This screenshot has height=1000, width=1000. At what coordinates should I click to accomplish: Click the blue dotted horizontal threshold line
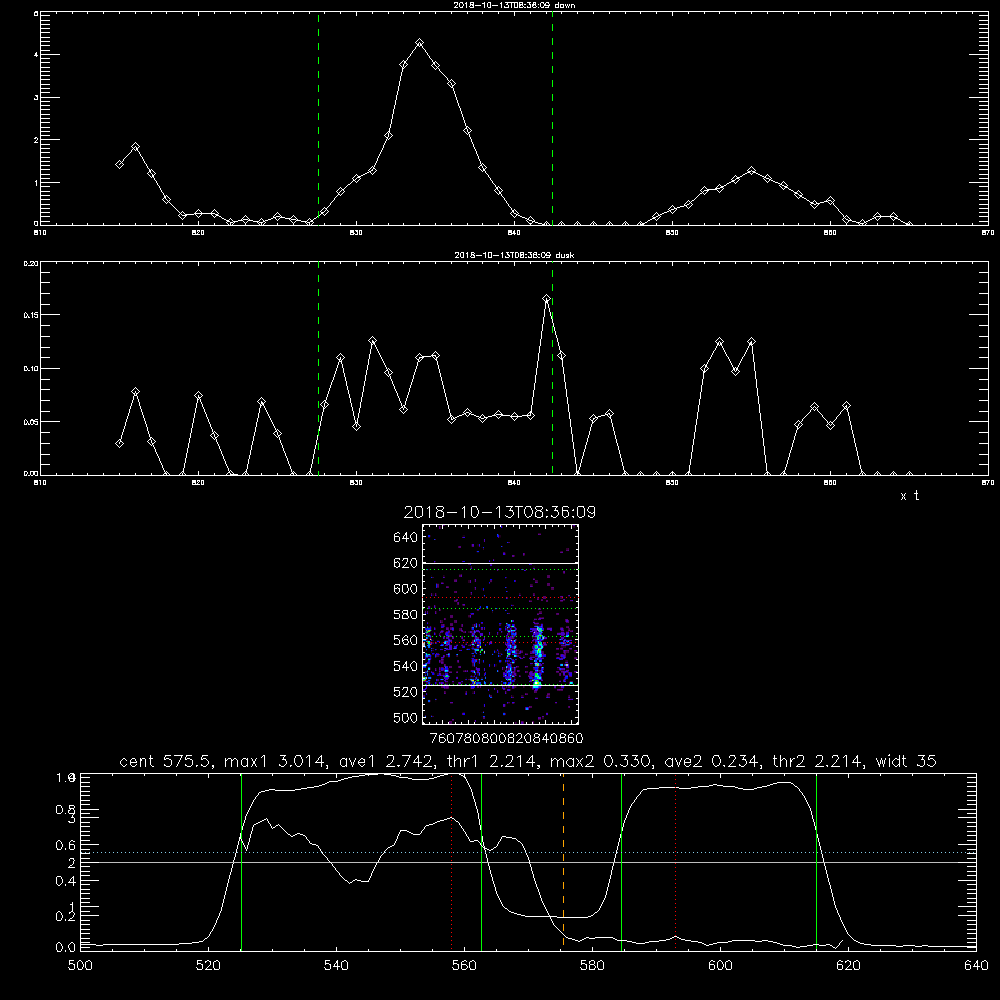coord(528,853)
